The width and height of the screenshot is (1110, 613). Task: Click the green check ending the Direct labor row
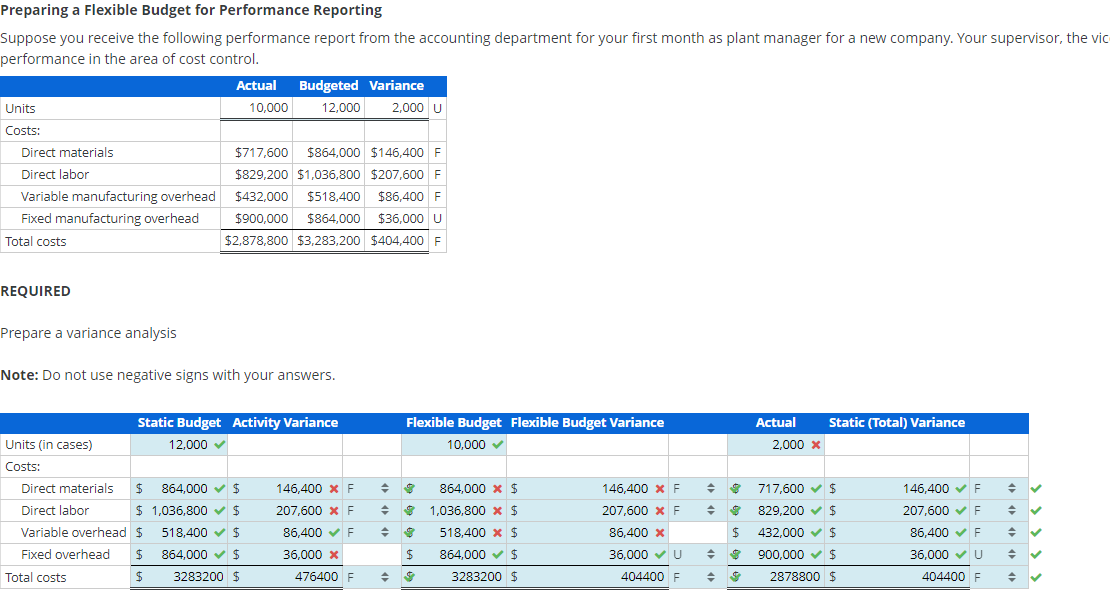point(1037,510)
